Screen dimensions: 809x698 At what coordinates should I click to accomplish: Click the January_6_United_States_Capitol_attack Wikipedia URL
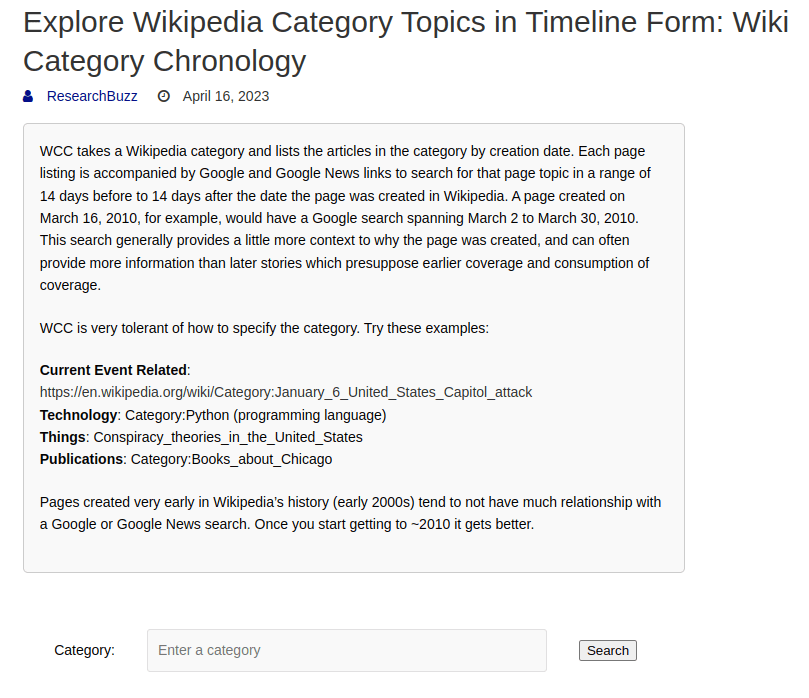tap(286, 392)
